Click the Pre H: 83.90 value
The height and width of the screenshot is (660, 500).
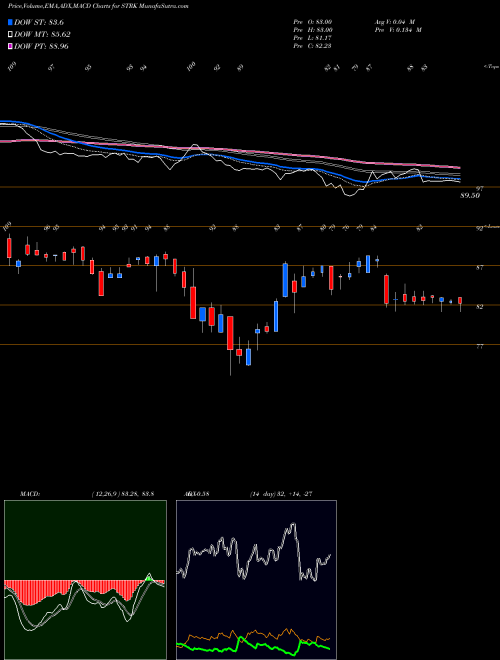[313, 30]
